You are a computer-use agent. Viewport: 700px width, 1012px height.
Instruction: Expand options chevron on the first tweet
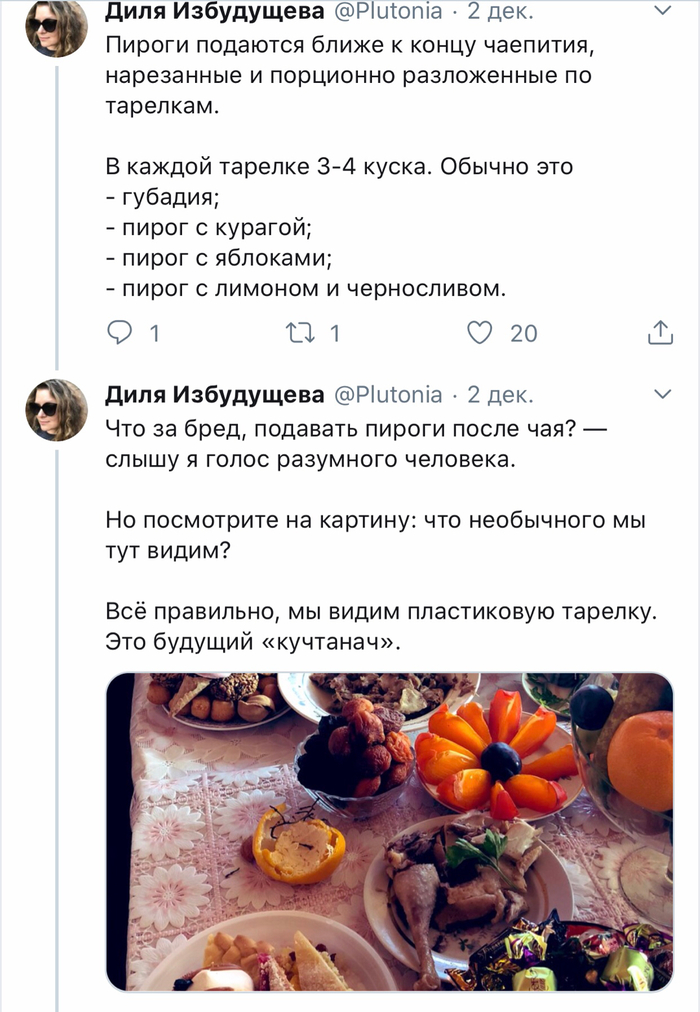point(662,12)
